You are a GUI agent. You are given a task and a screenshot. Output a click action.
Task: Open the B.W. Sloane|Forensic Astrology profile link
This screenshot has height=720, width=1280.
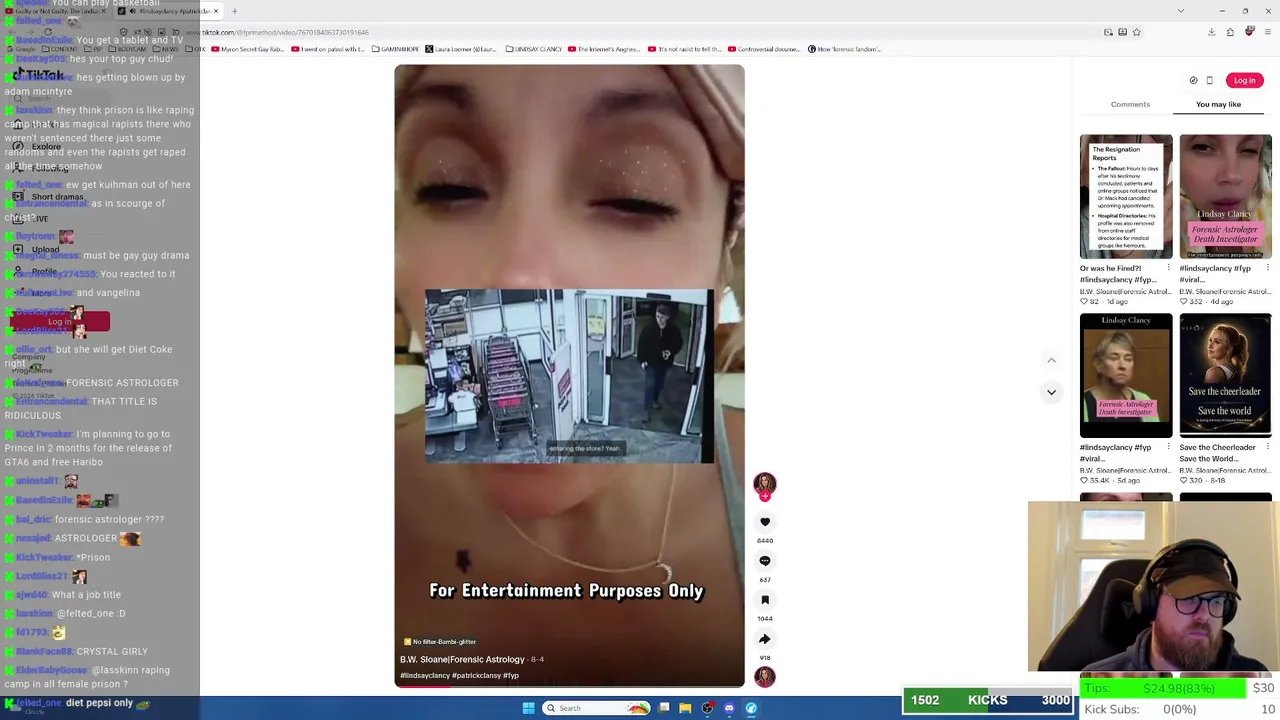[x=462, y=660]
